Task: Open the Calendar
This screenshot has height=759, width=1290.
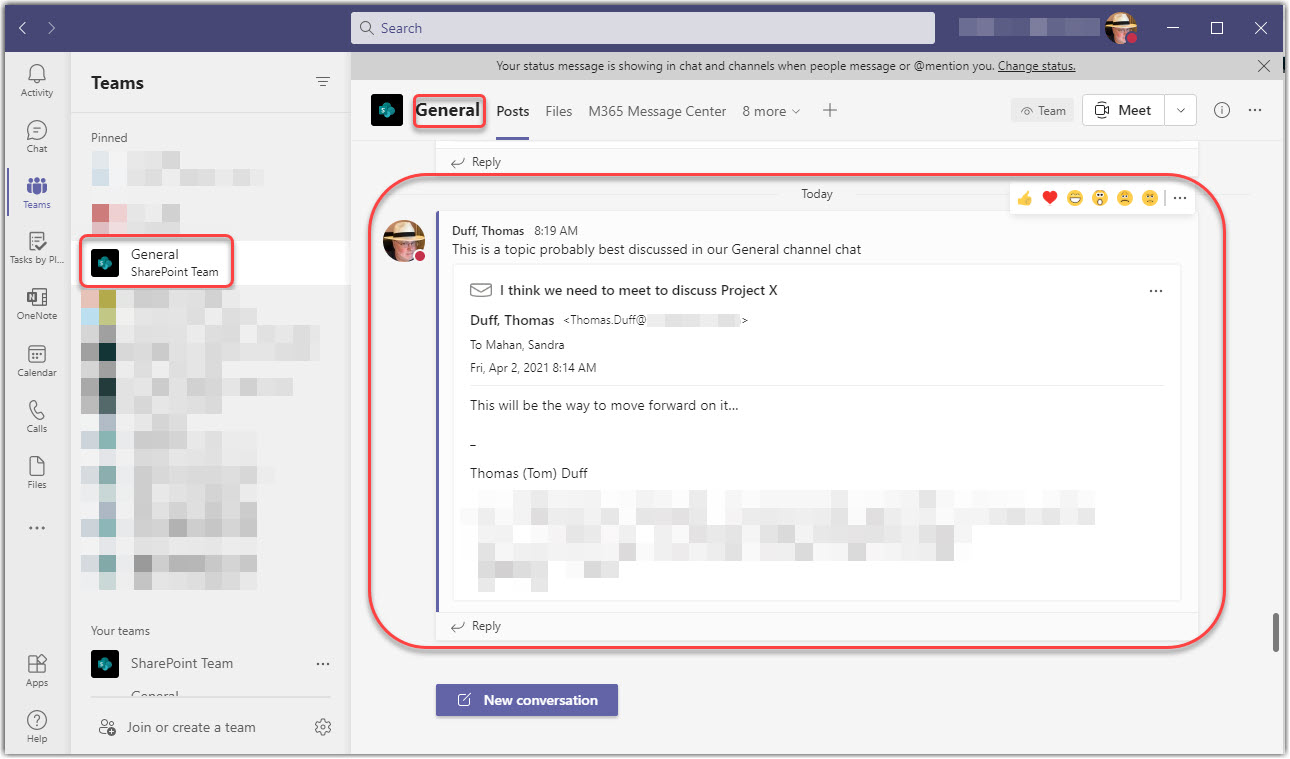Action: 36,360
